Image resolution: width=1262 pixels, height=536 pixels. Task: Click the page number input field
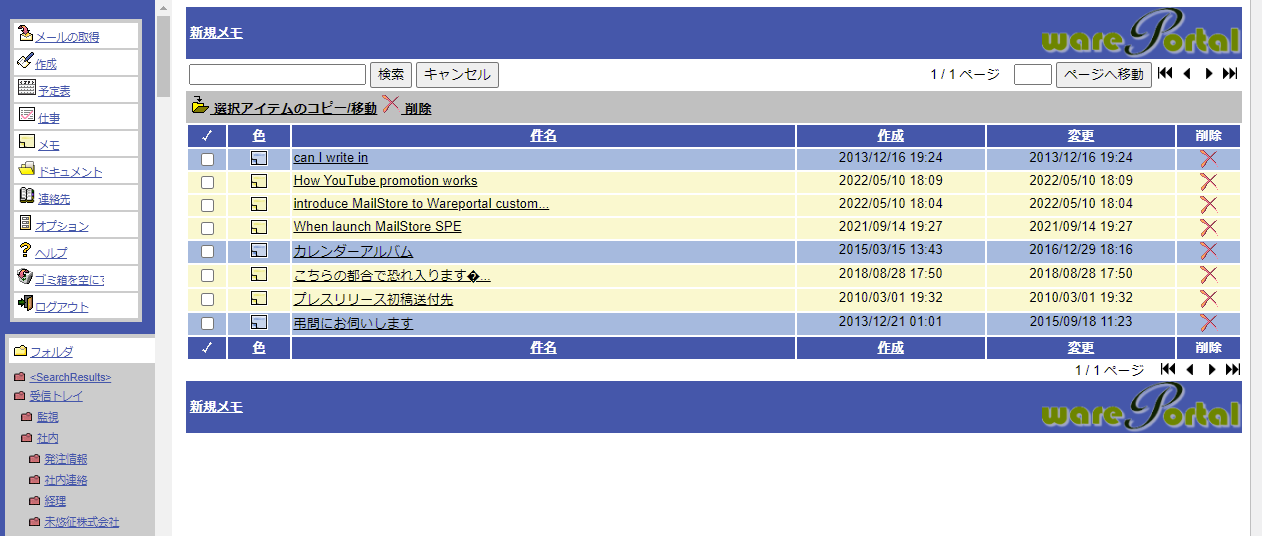pyautogui.click(x=1032, y=75)
